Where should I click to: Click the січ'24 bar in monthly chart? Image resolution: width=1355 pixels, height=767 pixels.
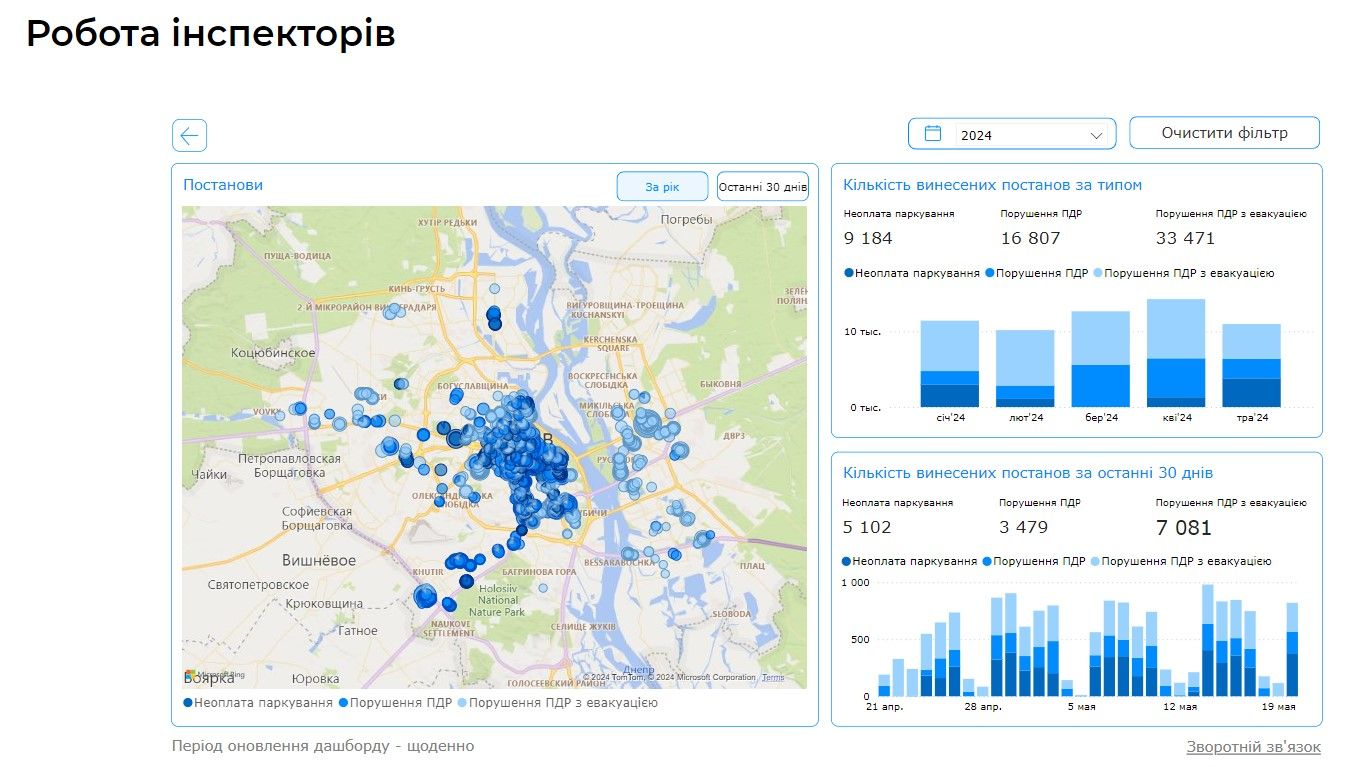point(949,365)
